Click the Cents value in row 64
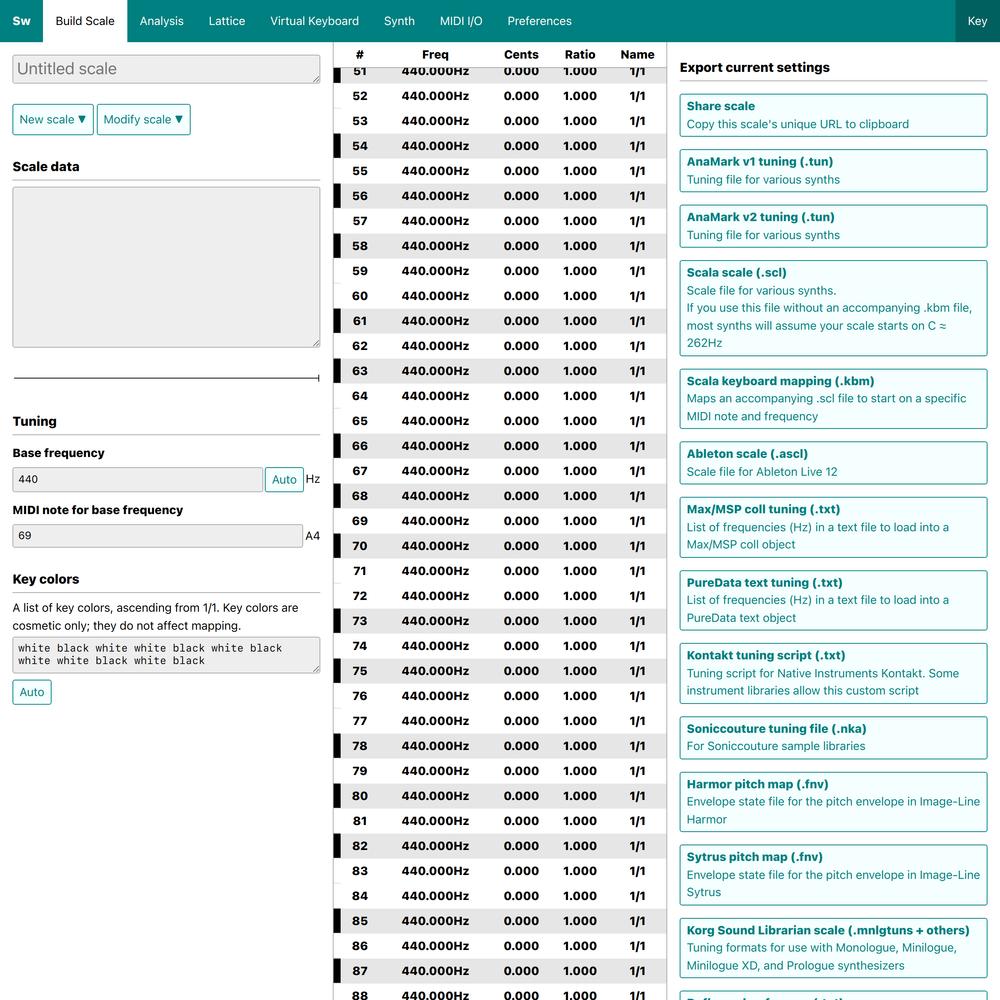The width and height of the screenshot is (1000, 1000). [521, 396]
